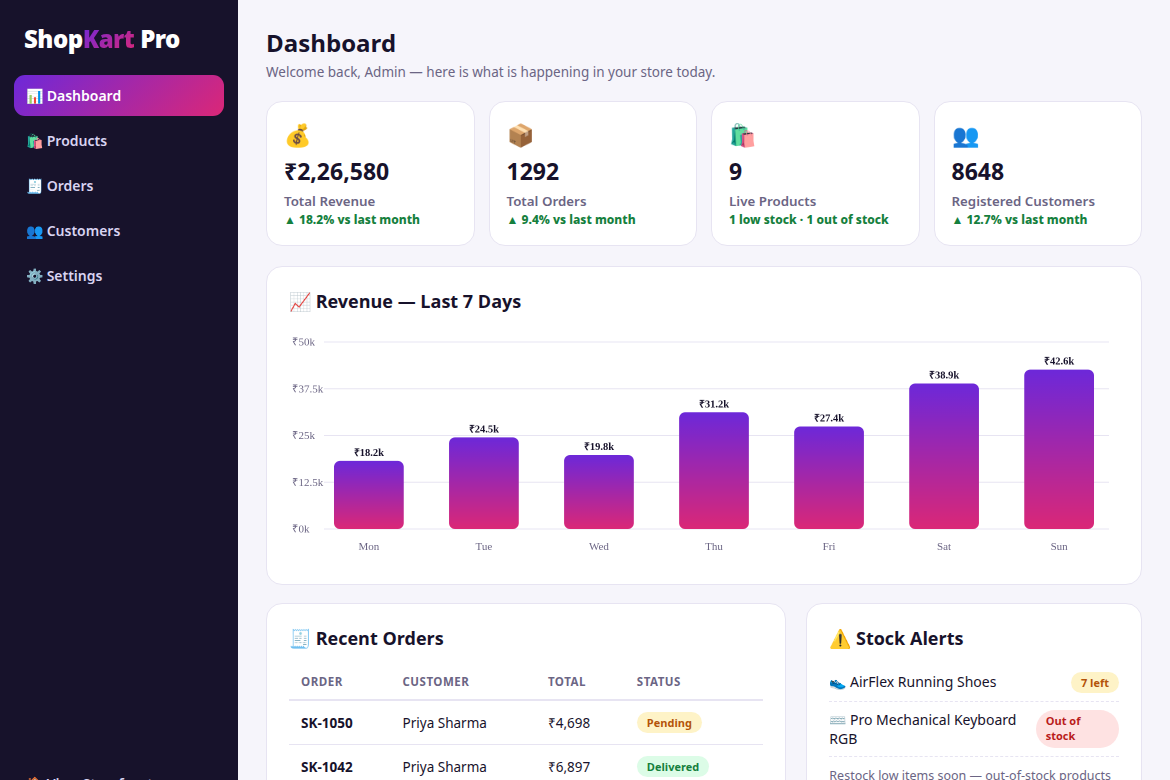Click the '7 left' stock badge
The height and width of the screenshot is (780, 1170).
[x=1095, y=683]
